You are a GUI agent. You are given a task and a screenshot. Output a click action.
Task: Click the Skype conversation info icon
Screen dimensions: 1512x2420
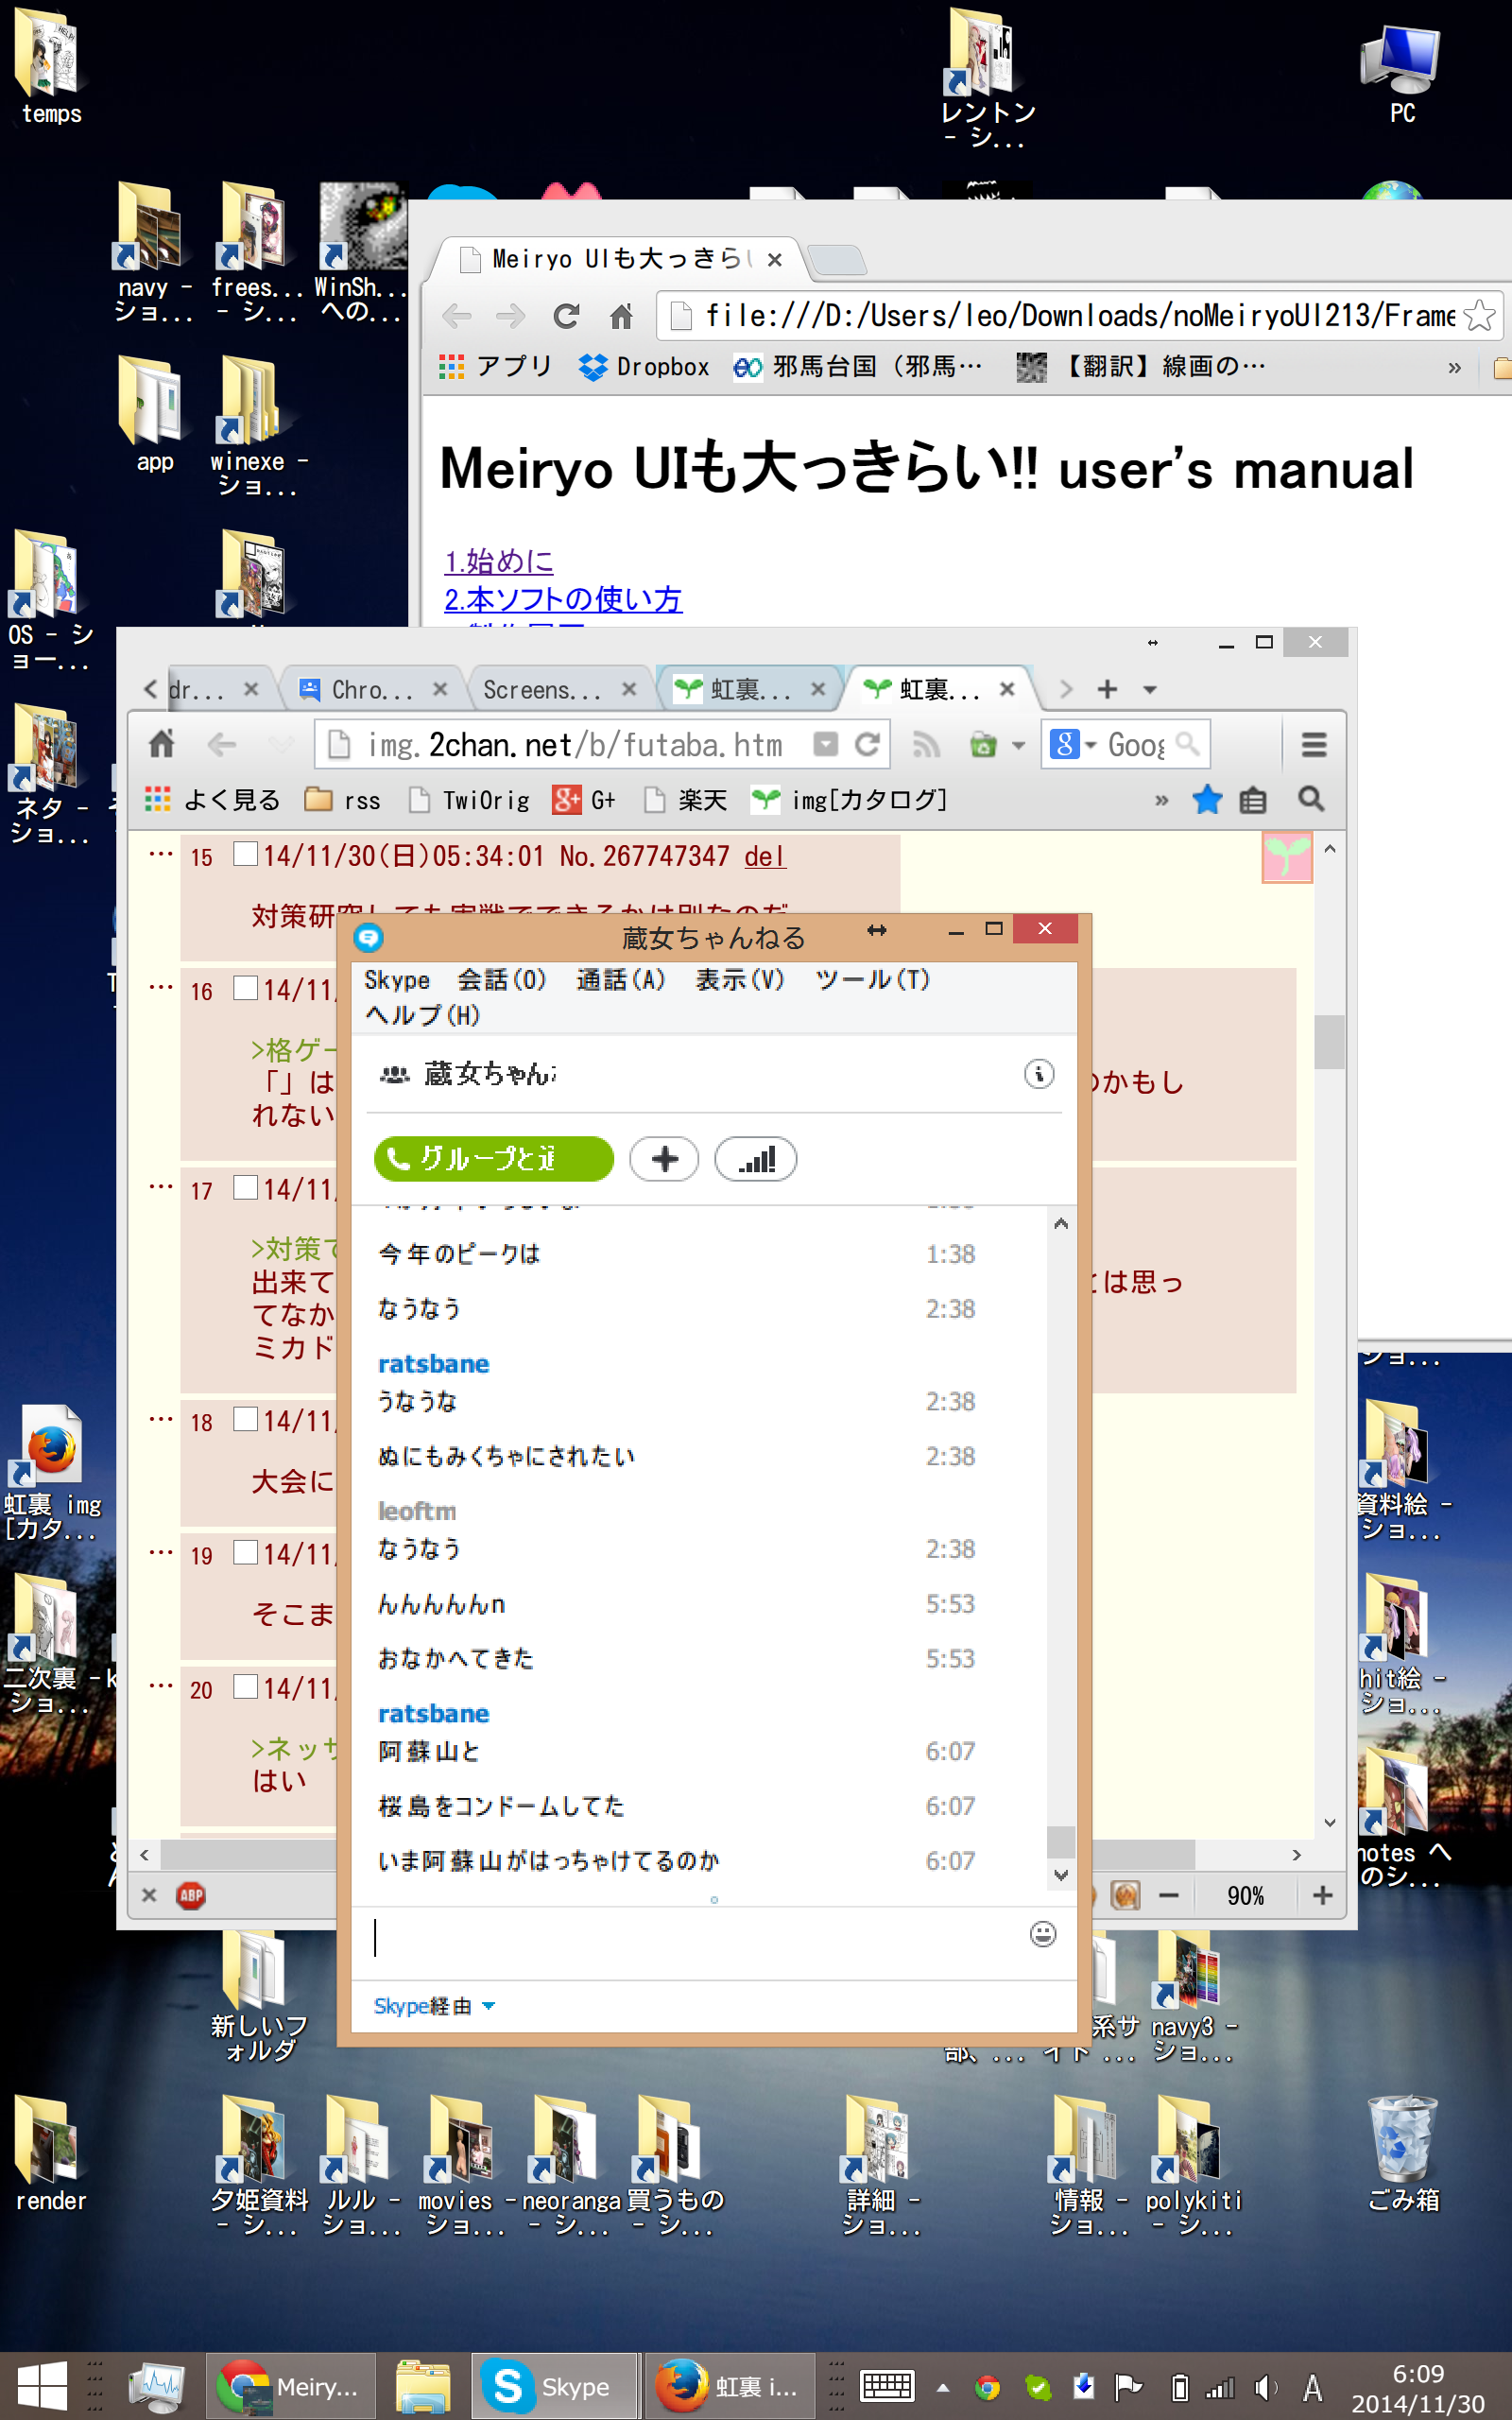(x=1038, y=1074)
